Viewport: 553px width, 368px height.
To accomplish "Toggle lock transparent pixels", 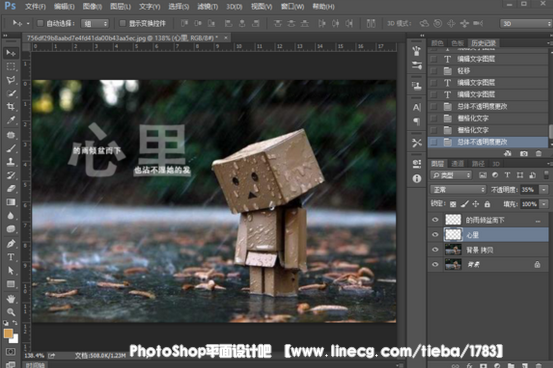I will coord(453,204).
